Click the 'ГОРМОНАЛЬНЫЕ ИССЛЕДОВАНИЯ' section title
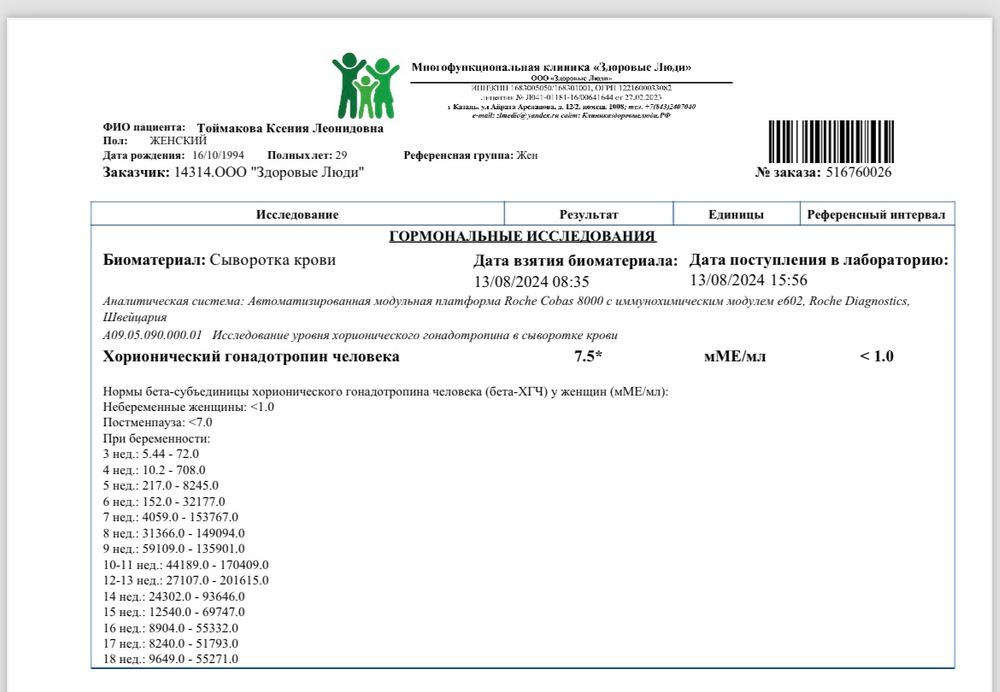The image size is (1000, 692). [522, 237]
